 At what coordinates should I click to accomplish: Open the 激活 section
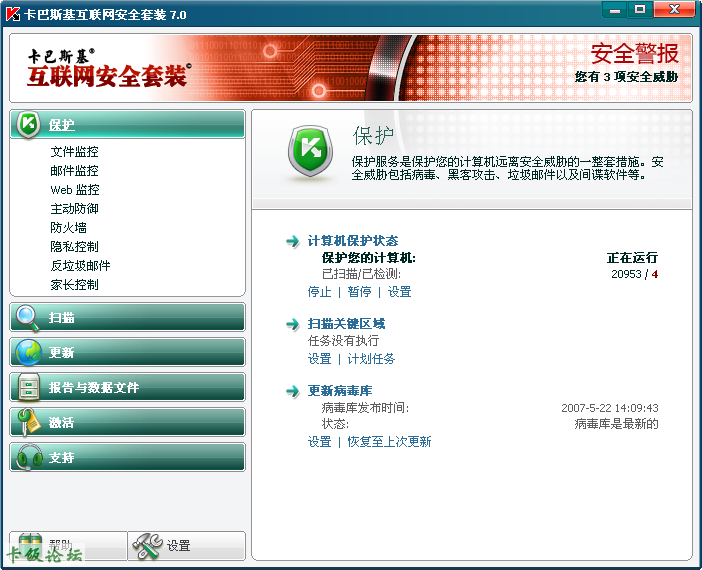[128, 422]
